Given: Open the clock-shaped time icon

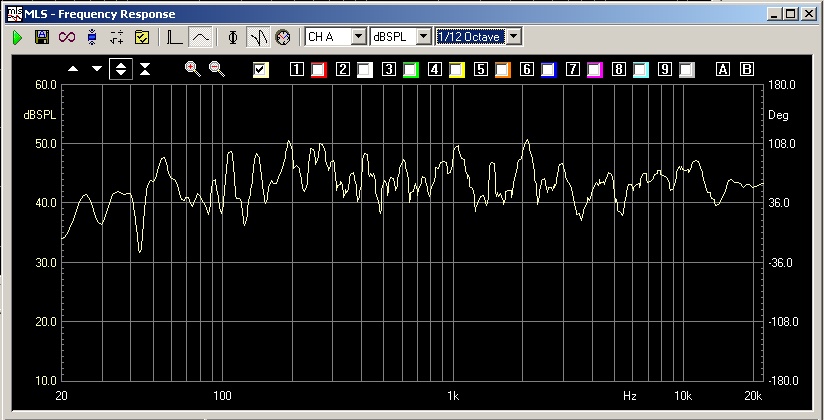Looking at the screenshot, I should coord(283,37).
